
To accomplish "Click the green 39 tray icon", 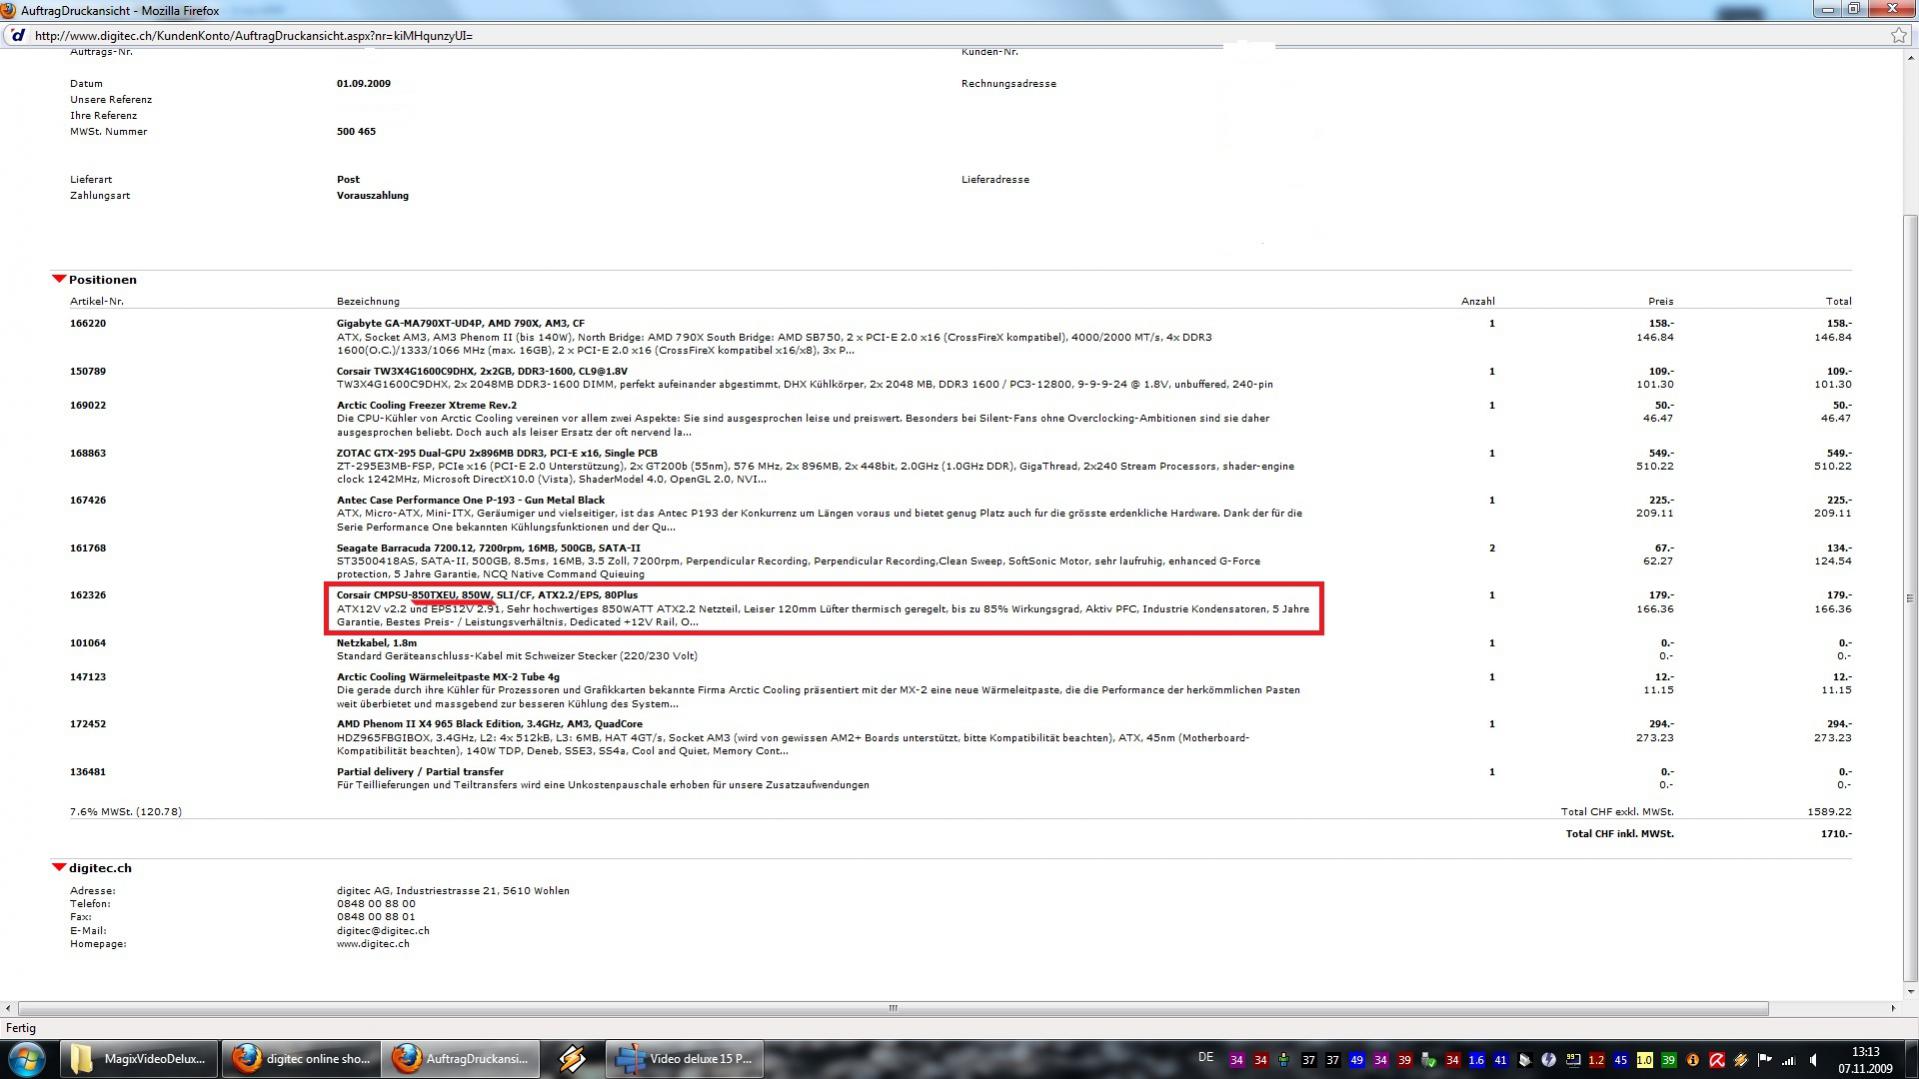I will coord(1668,1060).
